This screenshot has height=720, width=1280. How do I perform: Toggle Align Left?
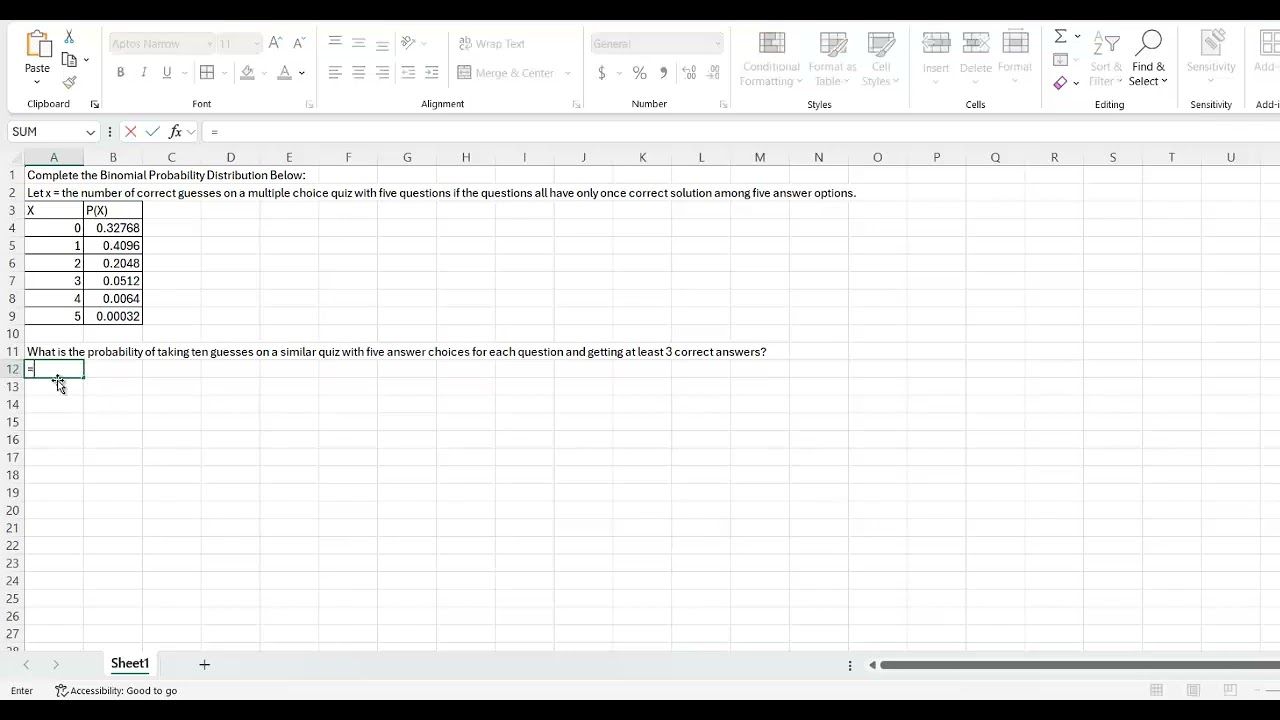(x=335, y=72)
